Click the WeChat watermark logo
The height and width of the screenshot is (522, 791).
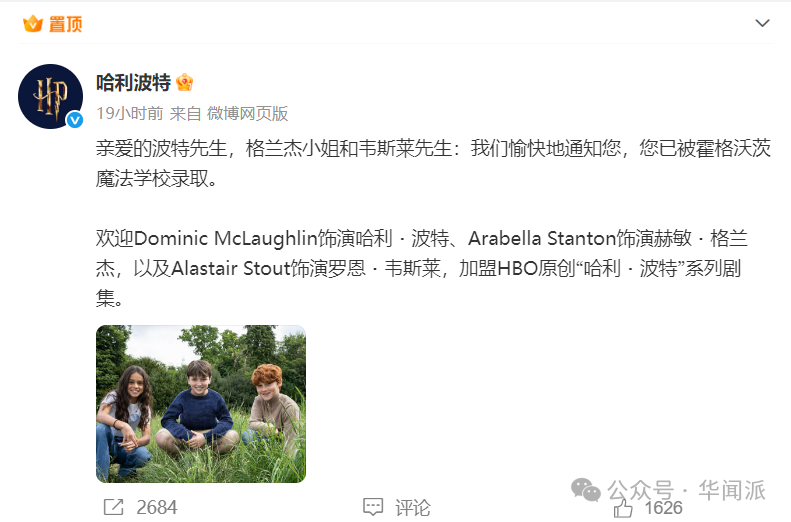(x=586, y=490)
